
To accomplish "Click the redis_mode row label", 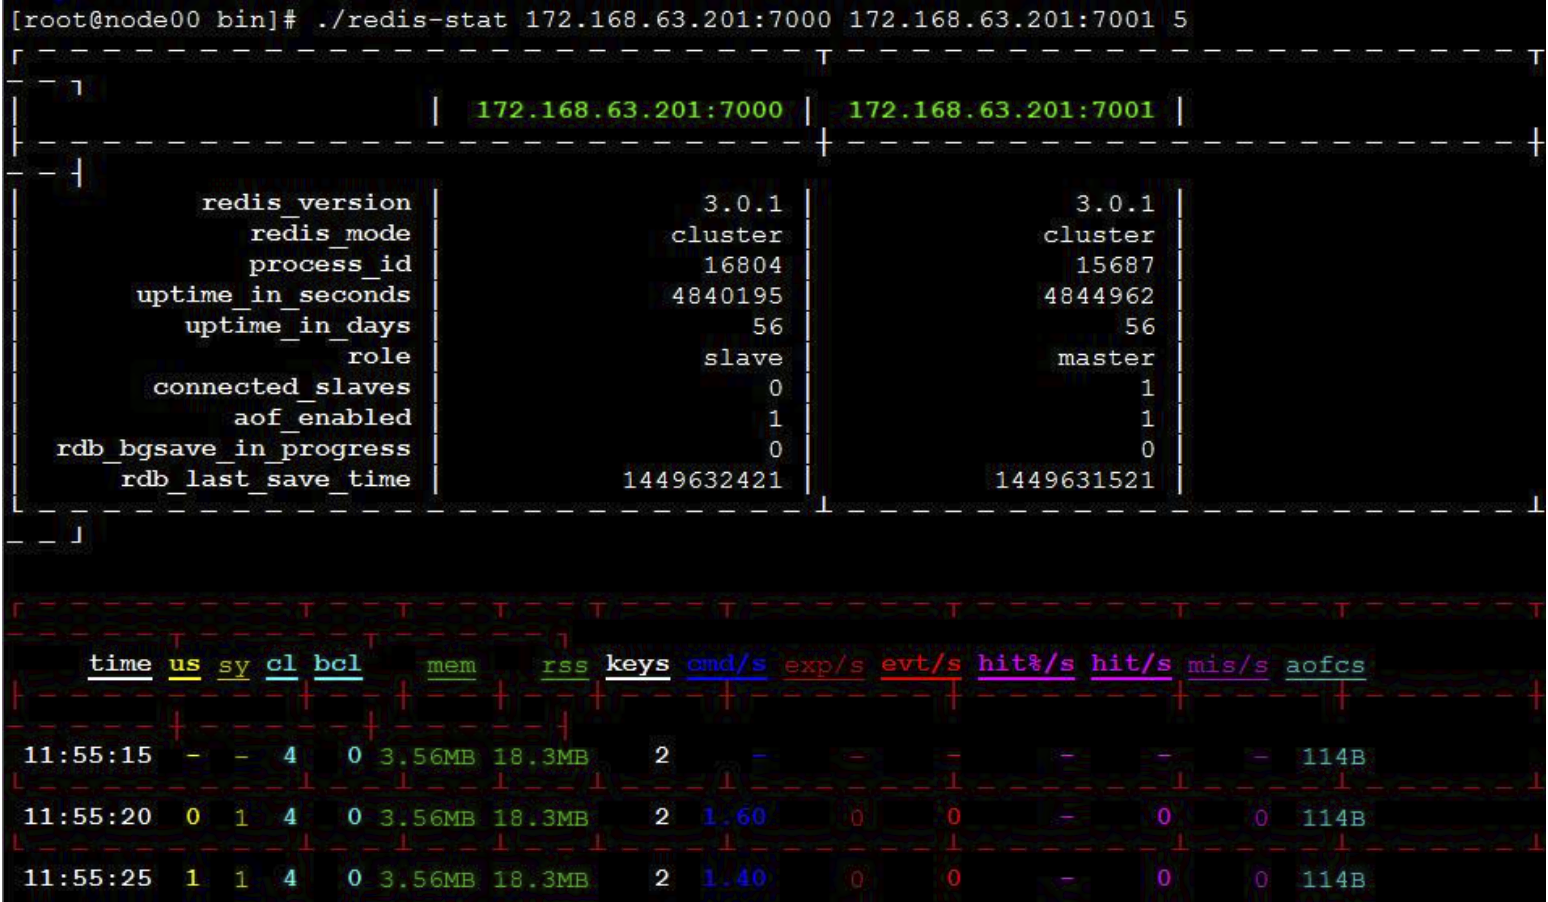I will coord(330,234).
